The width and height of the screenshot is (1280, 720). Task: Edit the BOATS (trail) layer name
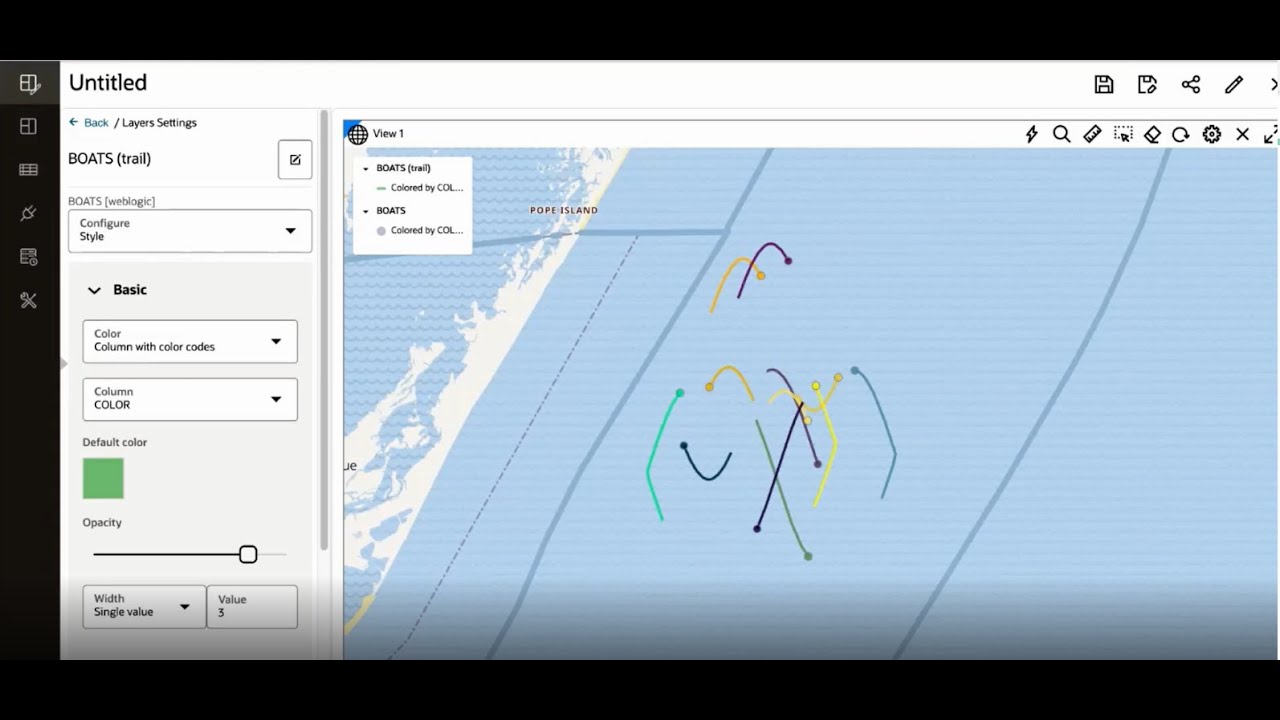(295, 160)
